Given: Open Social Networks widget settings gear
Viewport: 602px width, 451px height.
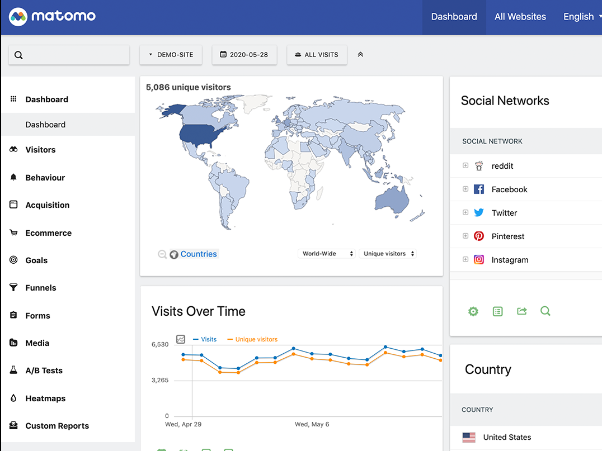Looking at the screenshot, I should [x=473, y=312].
